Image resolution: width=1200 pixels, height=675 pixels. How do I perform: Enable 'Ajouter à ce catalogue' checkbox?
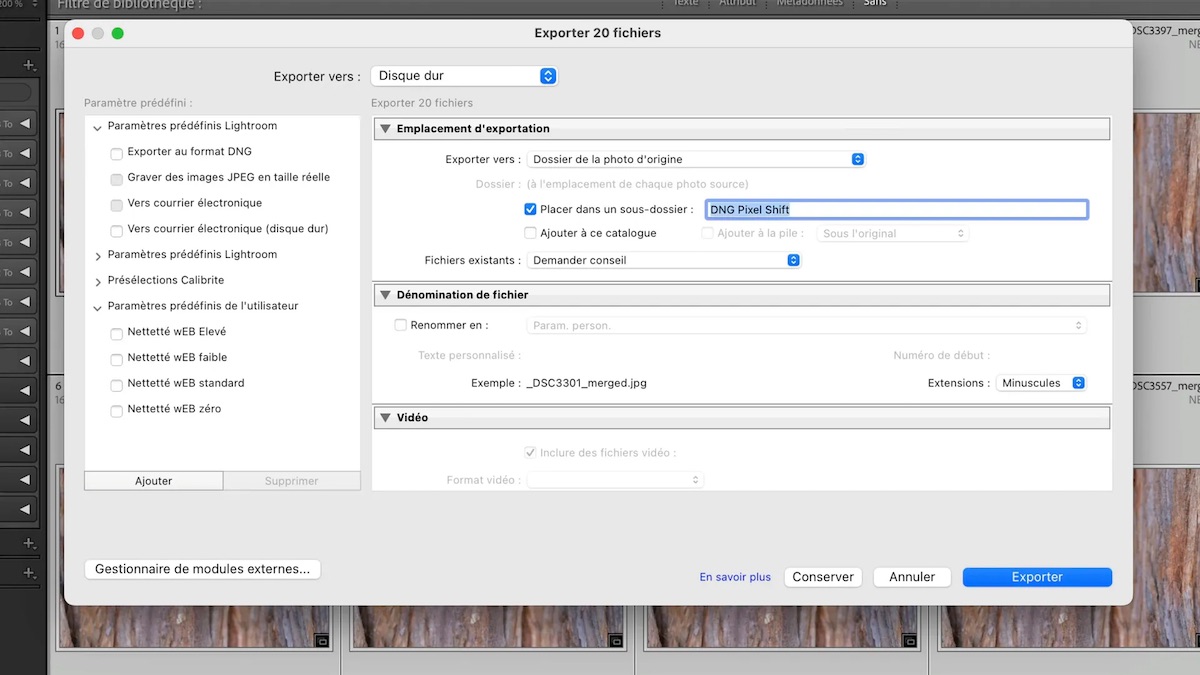point(530,233)
